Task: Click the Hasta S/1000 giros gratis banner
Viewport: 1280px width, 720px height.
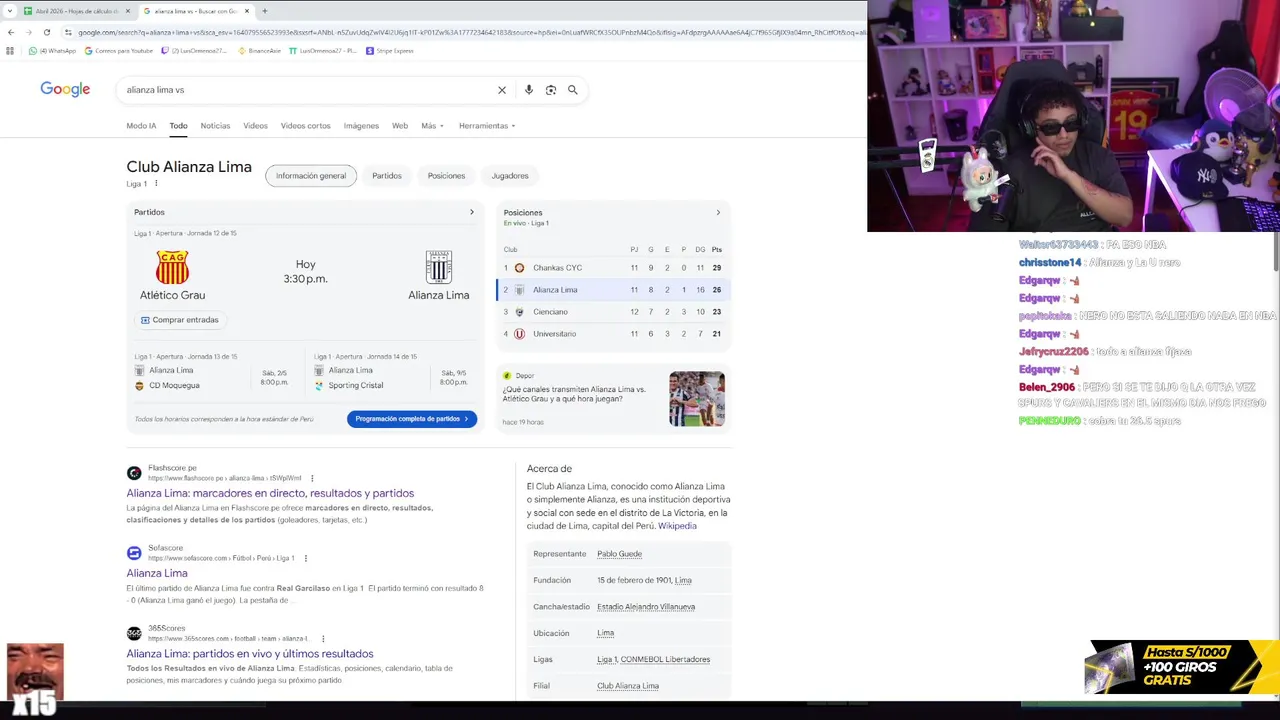Action: 1182,667
